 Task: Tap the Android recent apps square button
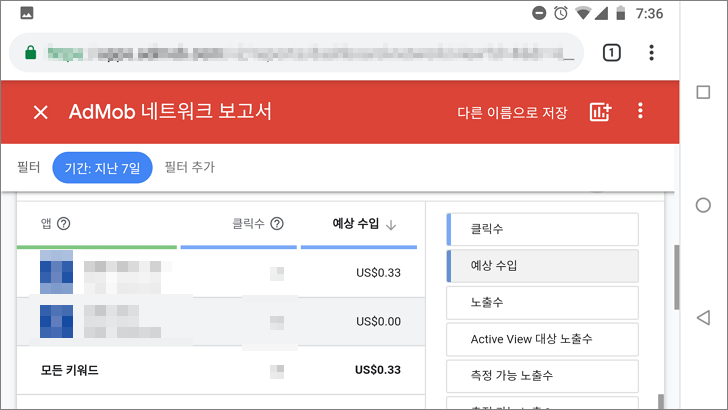point(703,92)
